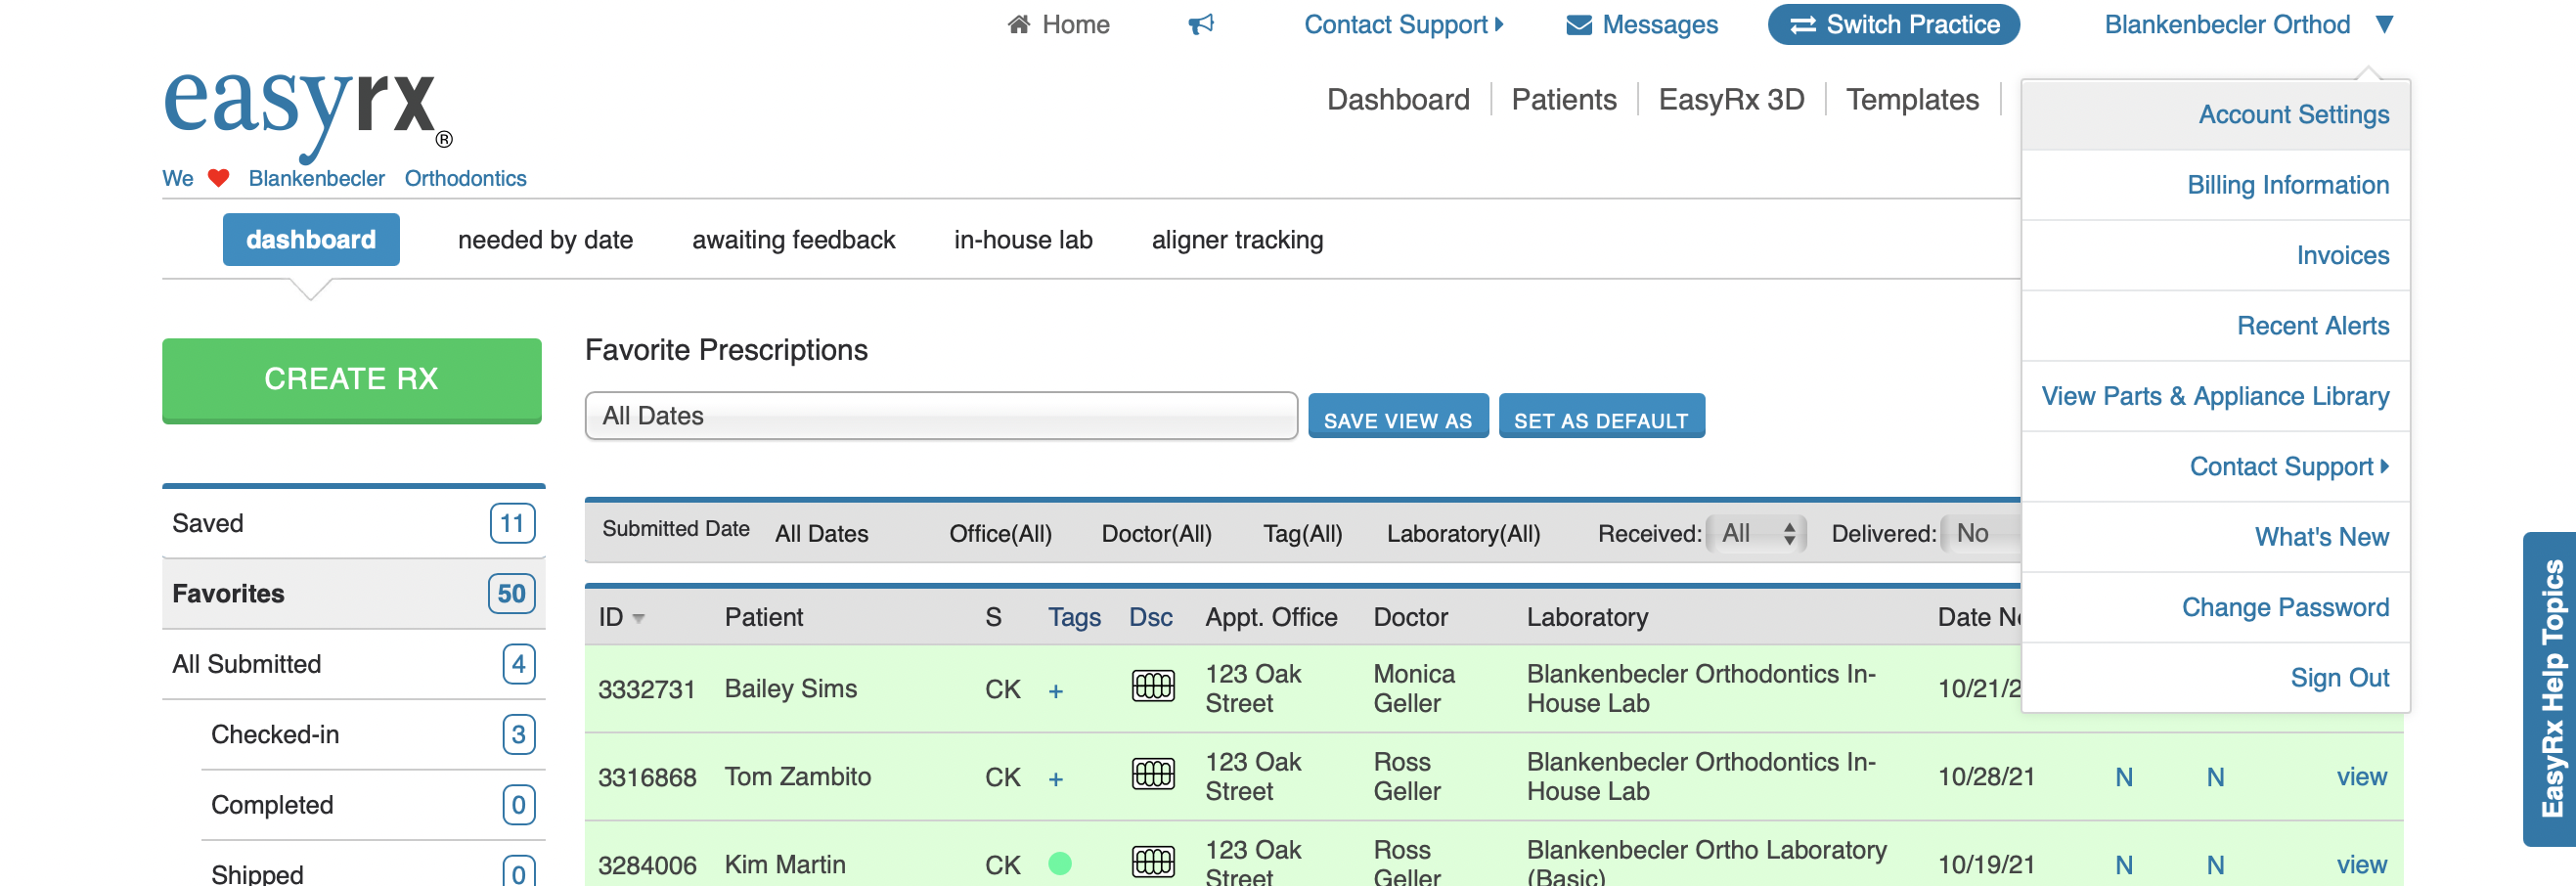Click the Home icon in top bar
Screen dimensions: 2576x886
pyautogui.click(x=1018, y=24)
